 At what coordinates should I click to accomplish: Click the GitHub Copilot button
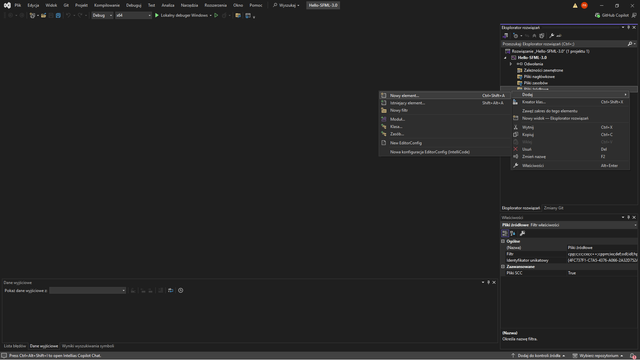point(611,16)
